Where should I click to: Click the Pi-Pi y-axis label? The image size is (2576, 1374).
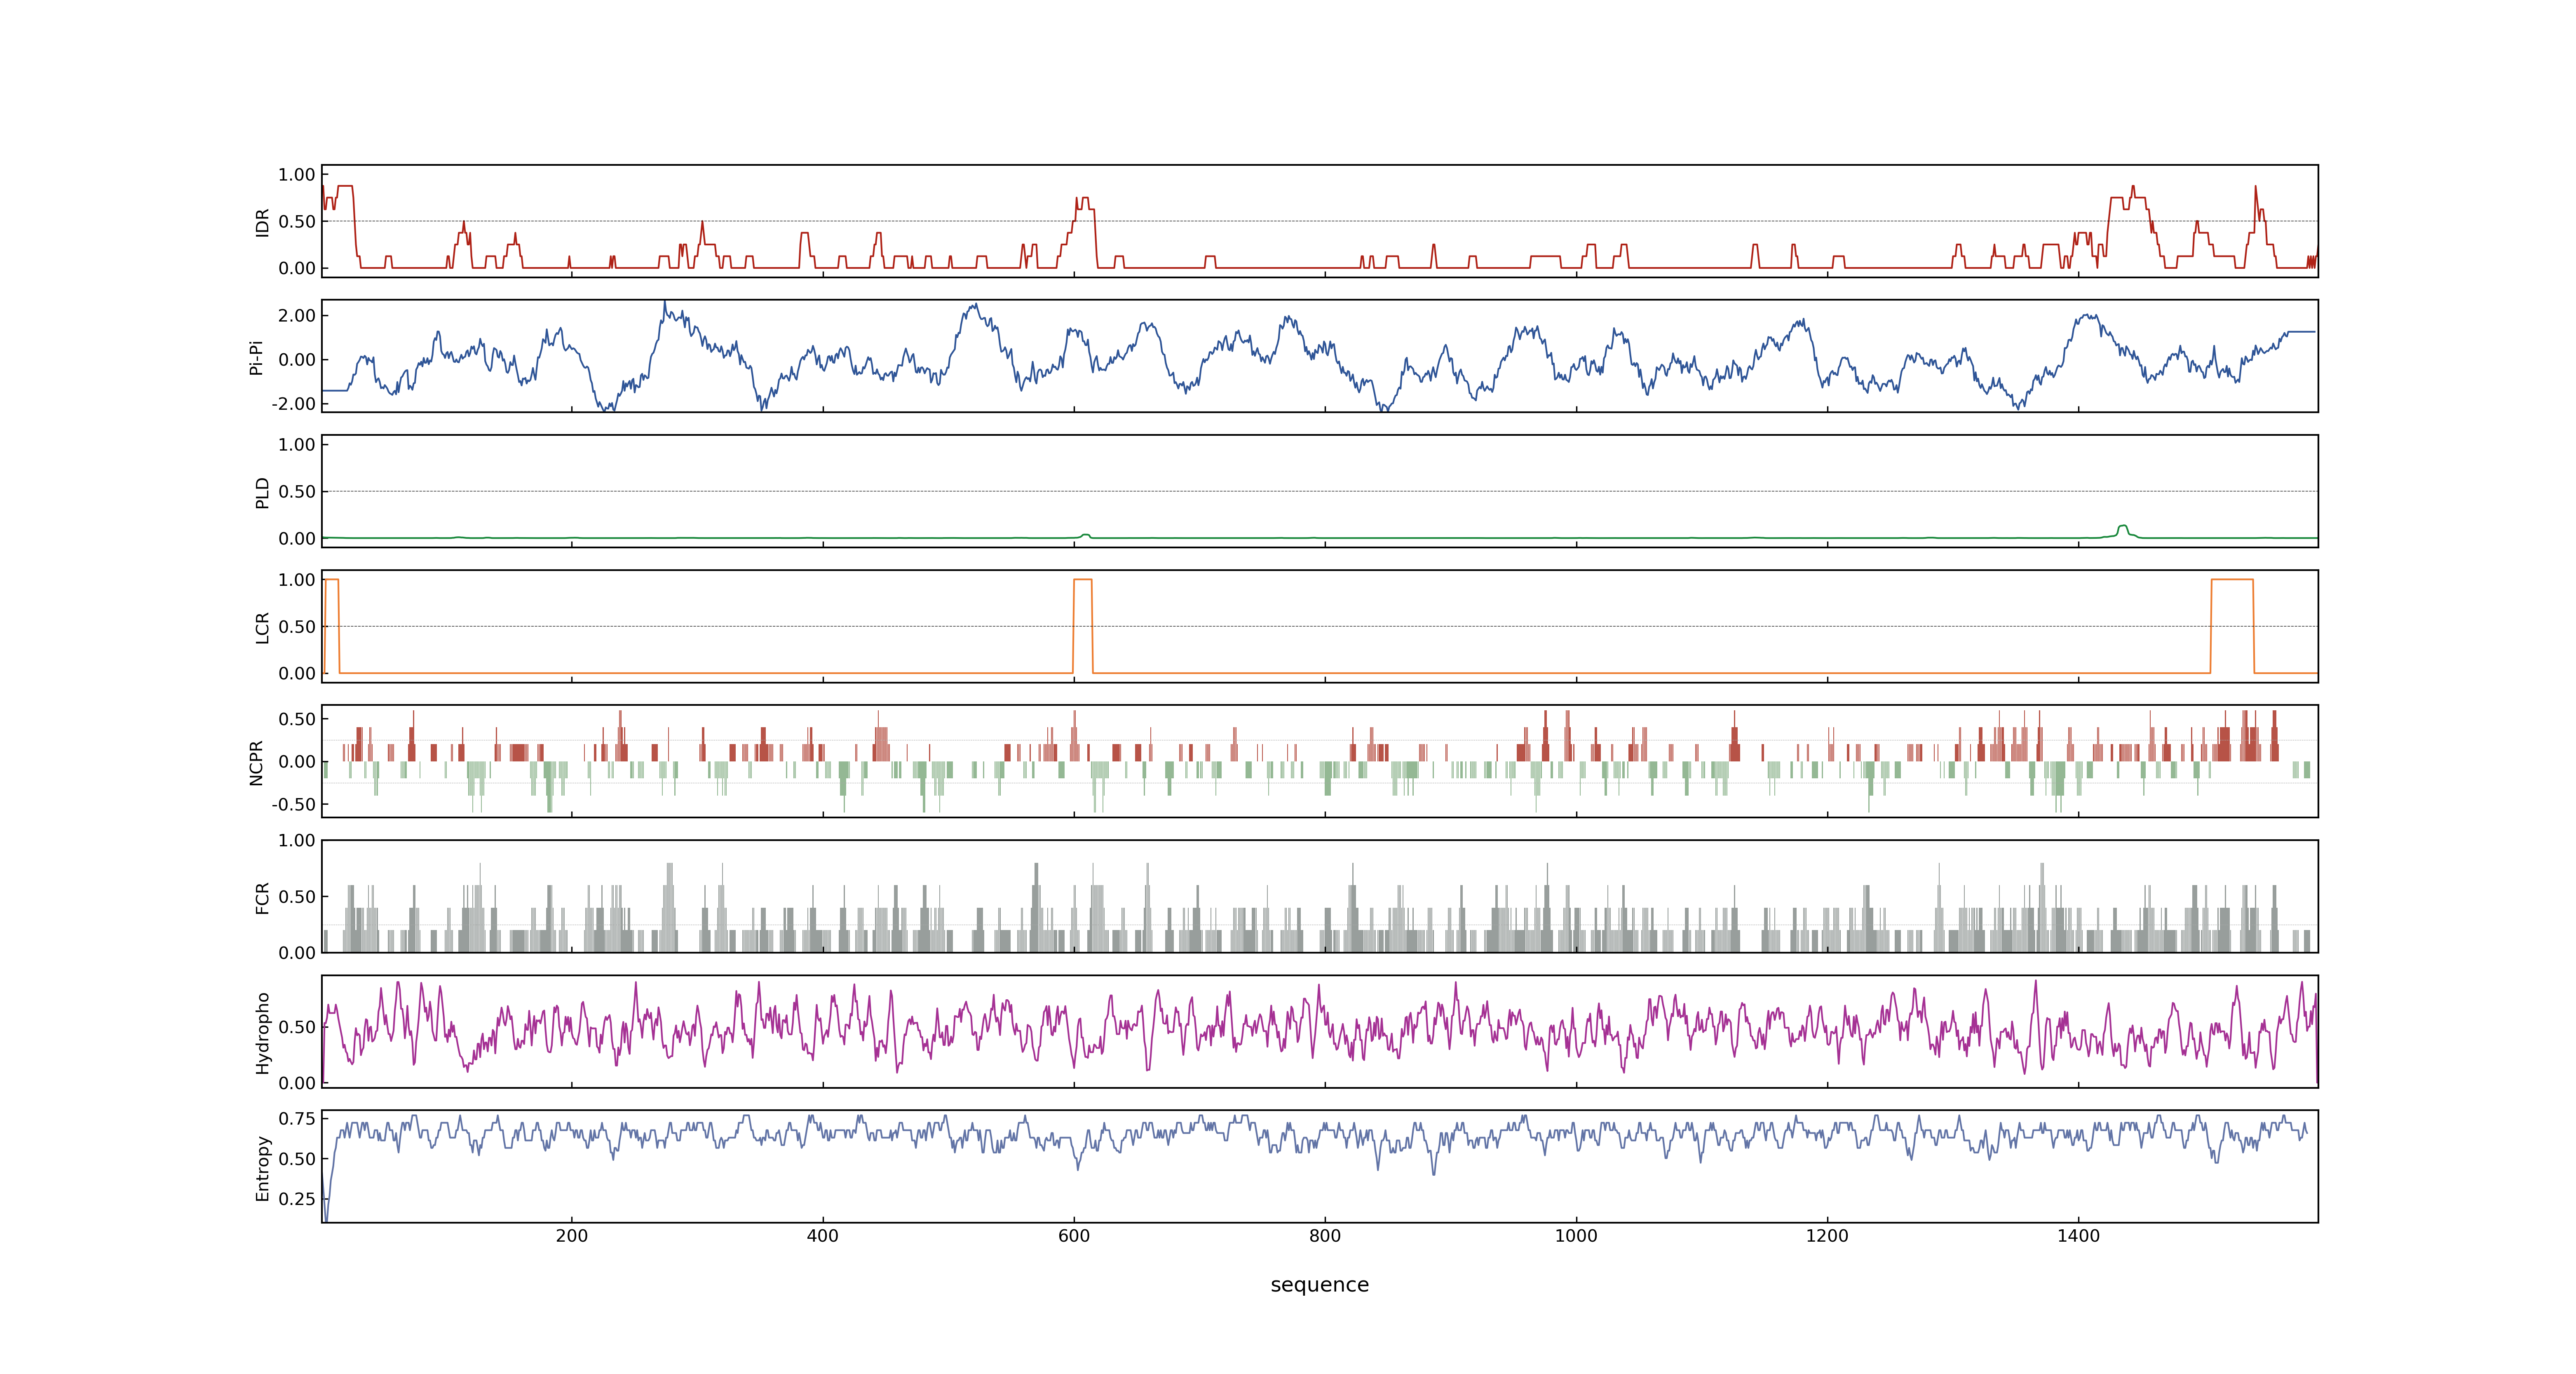coord(256,357)
